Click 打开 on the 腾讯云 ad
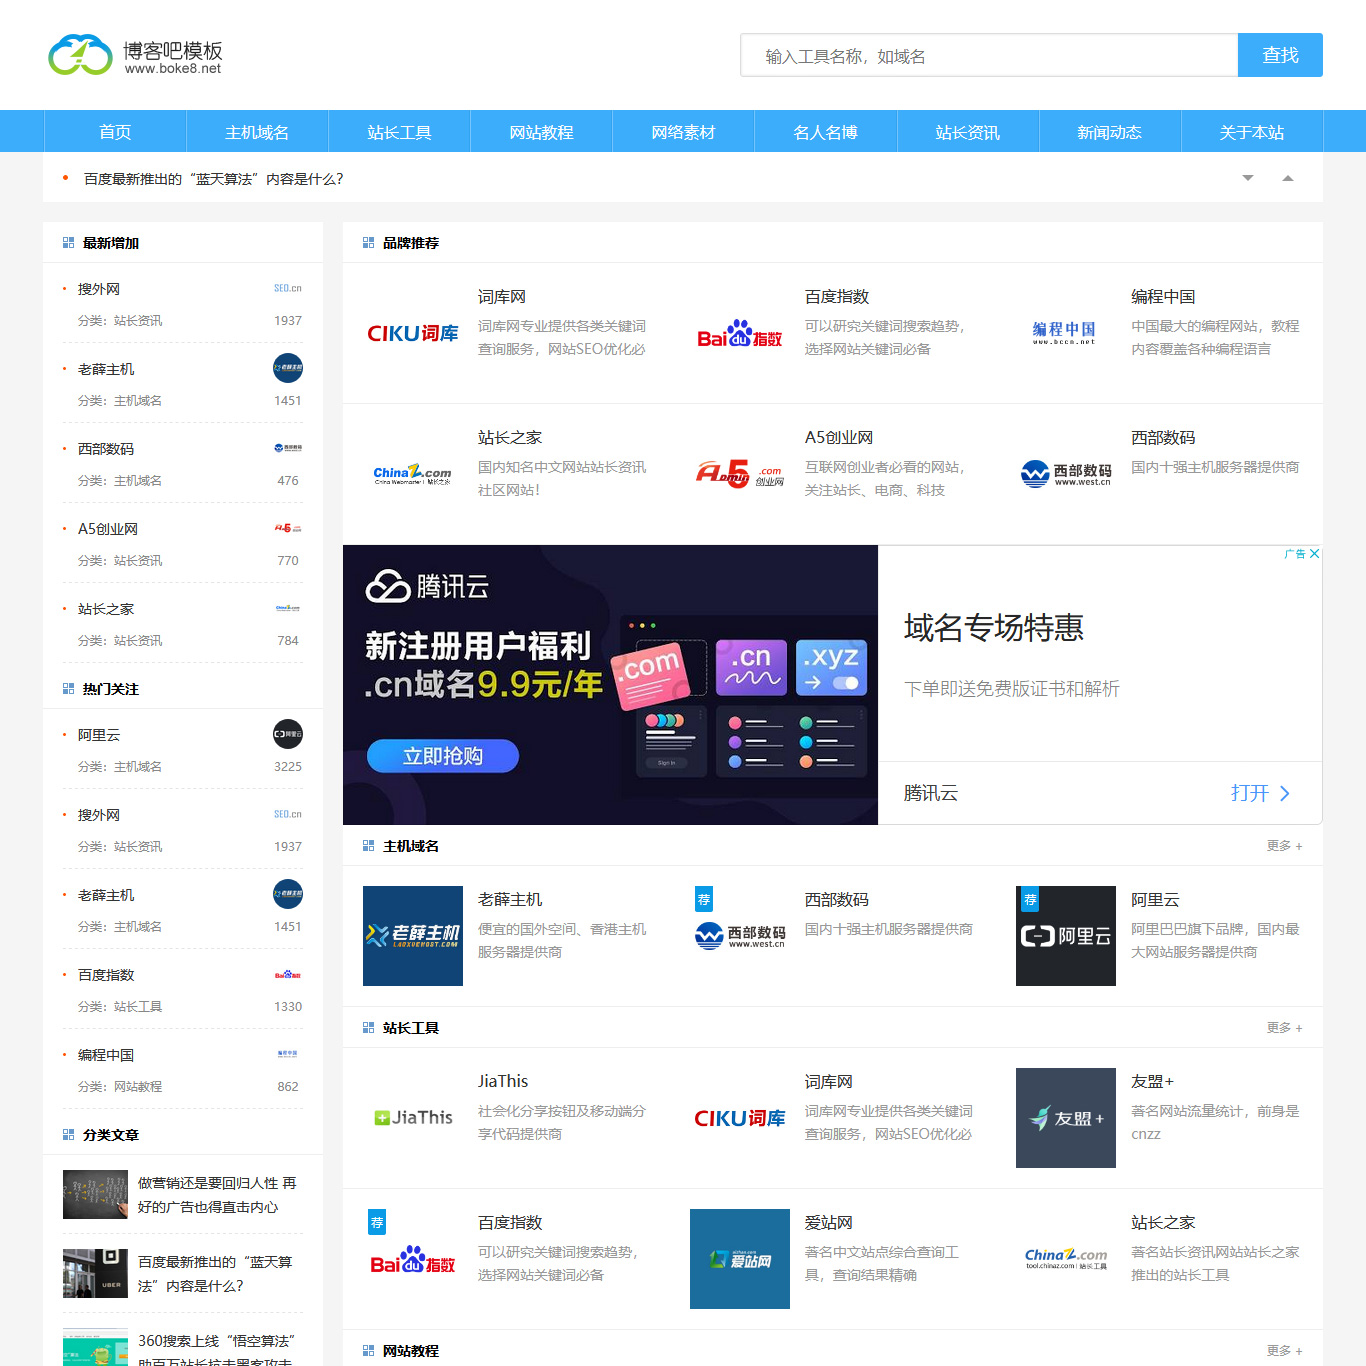The width and height of the screenshot is (1366, 1366). point(1260,793)
